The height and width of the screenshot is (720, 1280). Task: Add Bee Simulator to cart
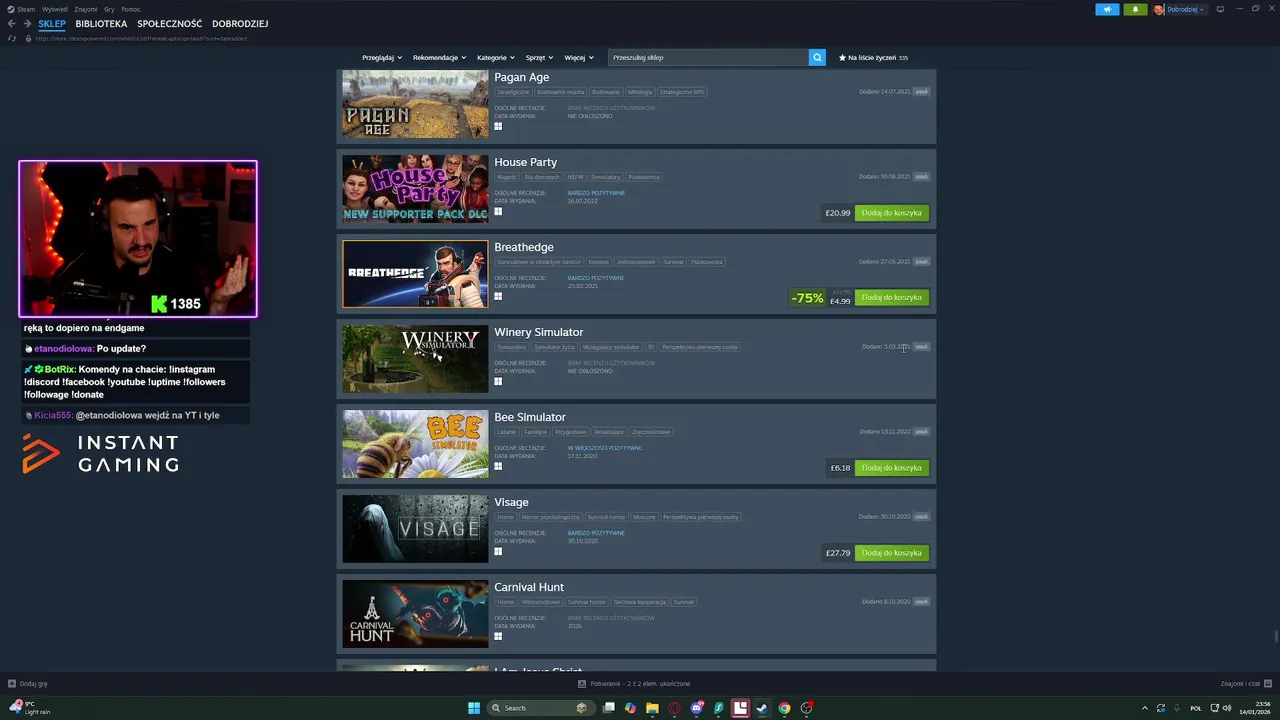click(892, 468)
